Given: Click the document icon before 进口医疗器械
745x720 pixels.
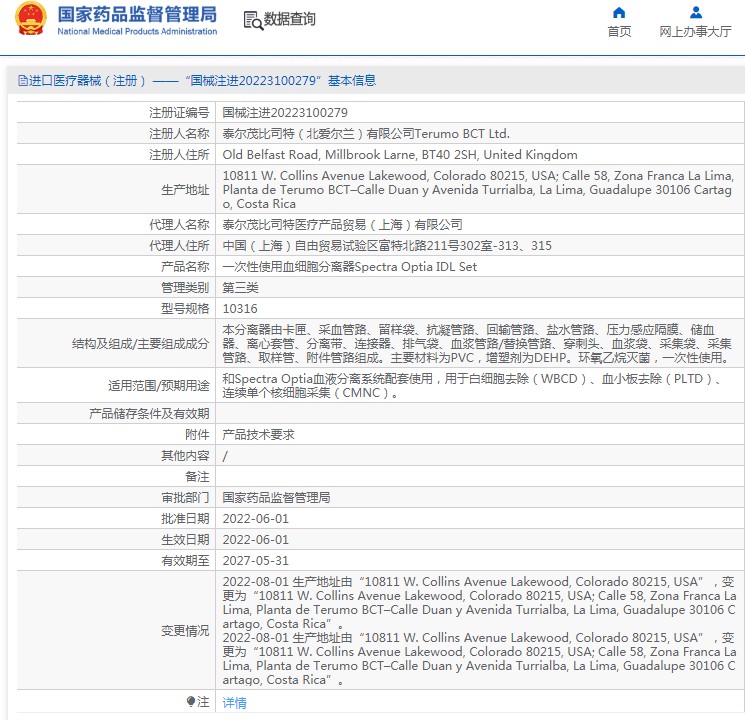Looking at the screenshot, I should pos(22,80).
